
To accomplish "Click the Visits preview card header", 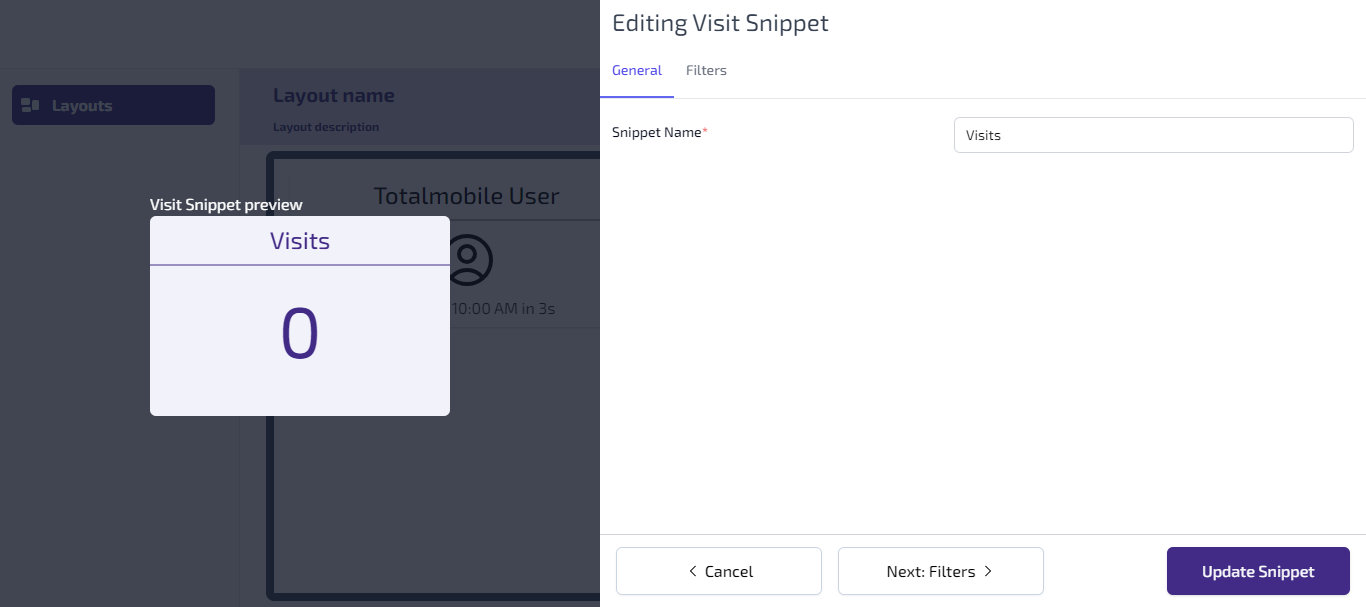I will point(300,241).
